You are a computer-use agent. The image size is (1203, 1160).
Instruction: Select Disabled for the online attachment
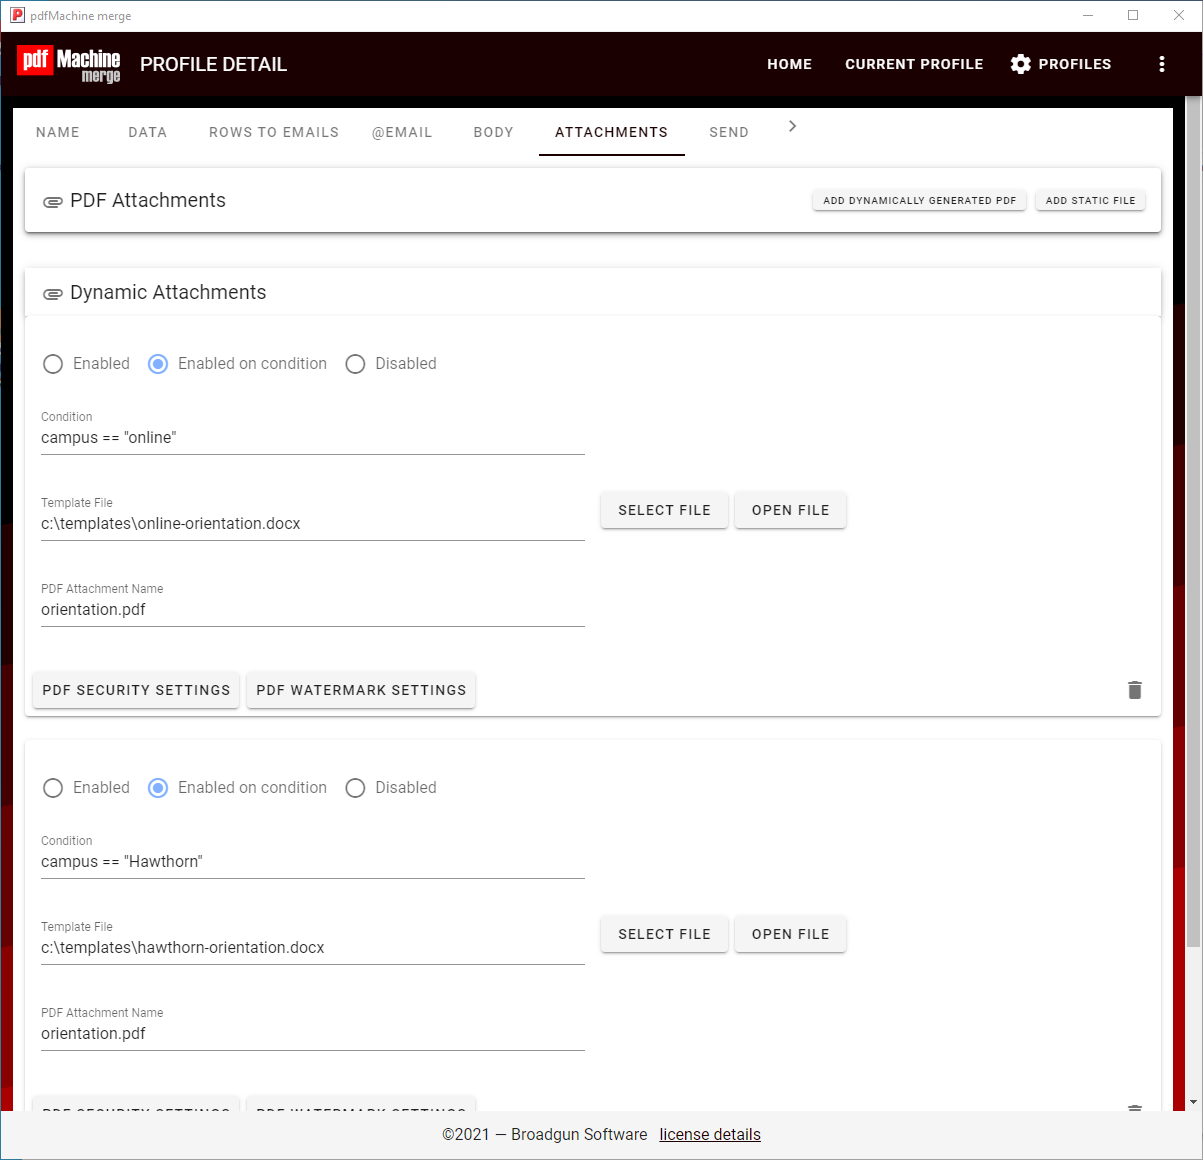point(355,364)
